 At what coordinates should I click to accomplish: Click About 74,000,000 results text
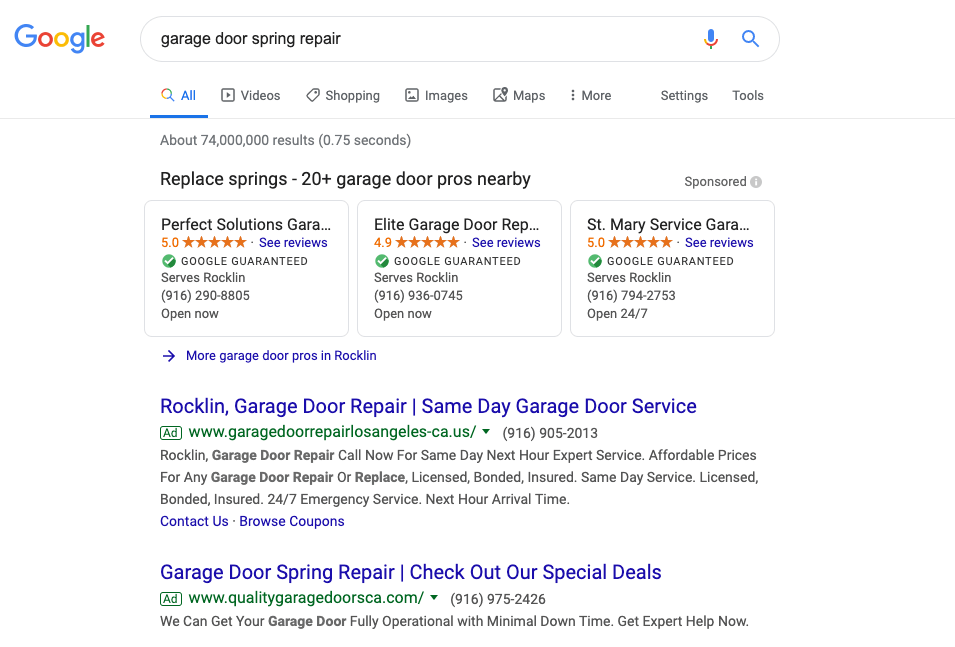click(x=286, y=140)
